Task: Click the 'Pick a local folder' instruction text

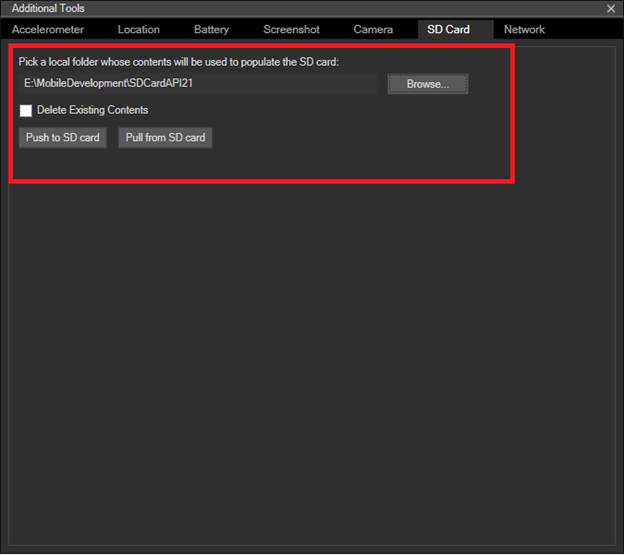Action: (179, 62)
